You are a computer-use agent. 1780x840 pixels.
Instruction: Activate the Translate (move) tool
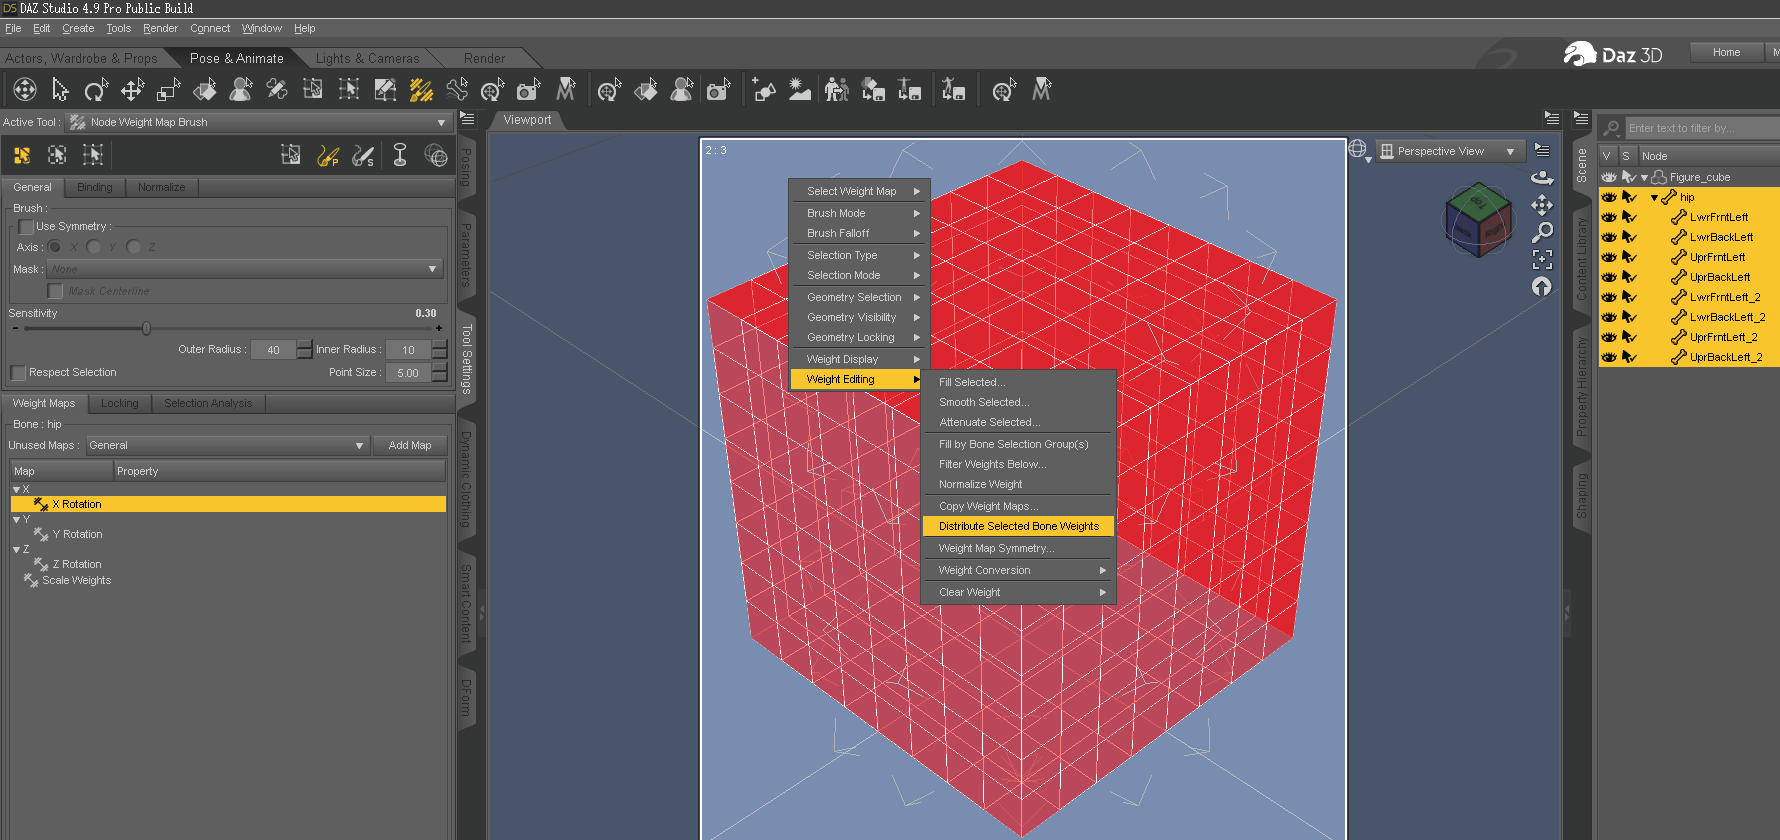tap(132, 90)
